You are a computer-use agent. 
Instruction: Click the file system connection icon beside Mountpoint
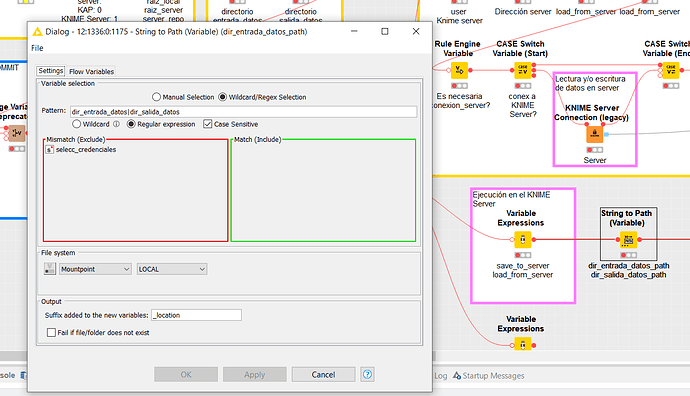[50, 269]
